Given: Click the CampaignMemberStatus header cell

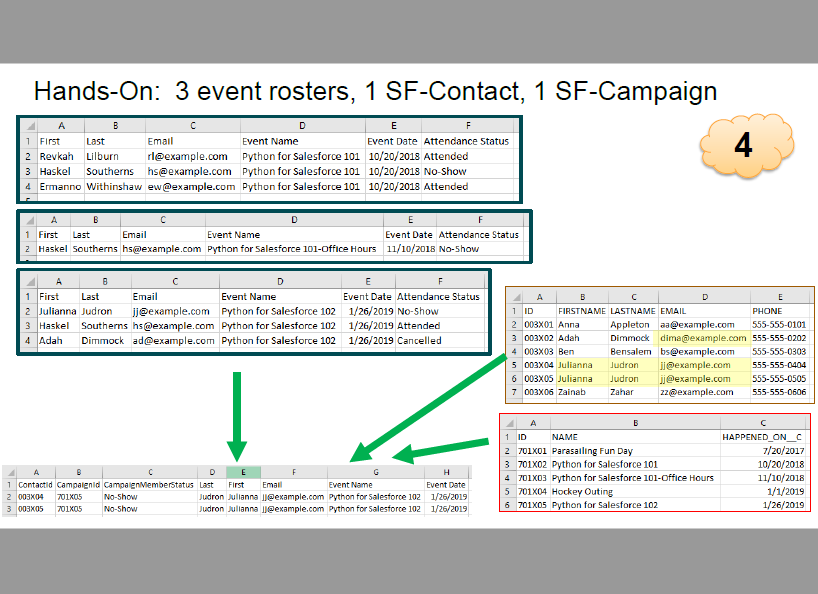Looking at the screenshot, I should click(149, 484).
